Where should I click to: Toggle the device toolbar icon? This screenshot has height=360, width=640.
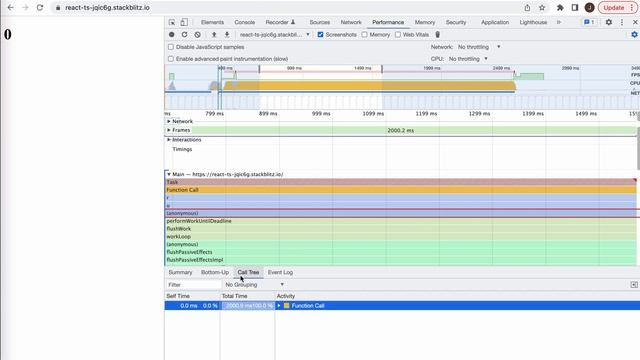[184, 22]
